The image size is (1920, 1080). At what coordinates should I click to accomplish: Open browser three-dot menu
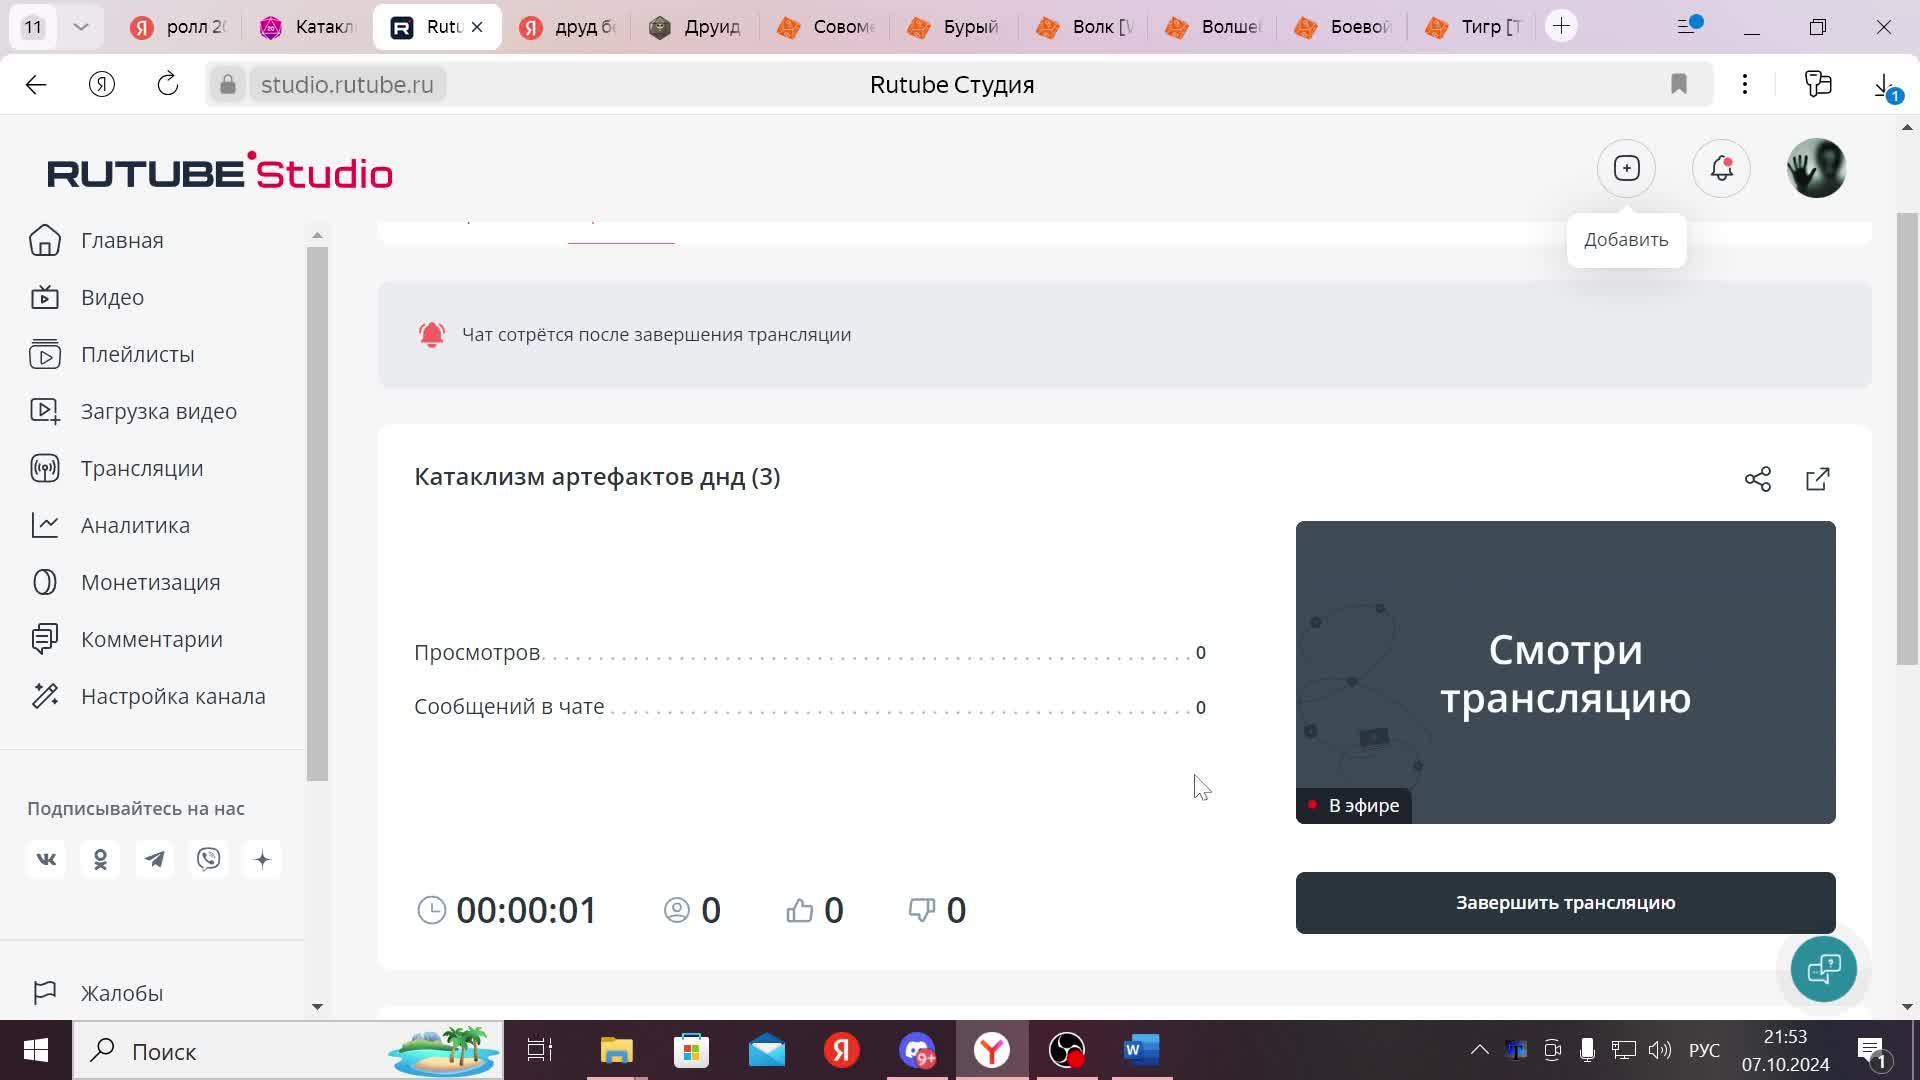(1744, 85)
